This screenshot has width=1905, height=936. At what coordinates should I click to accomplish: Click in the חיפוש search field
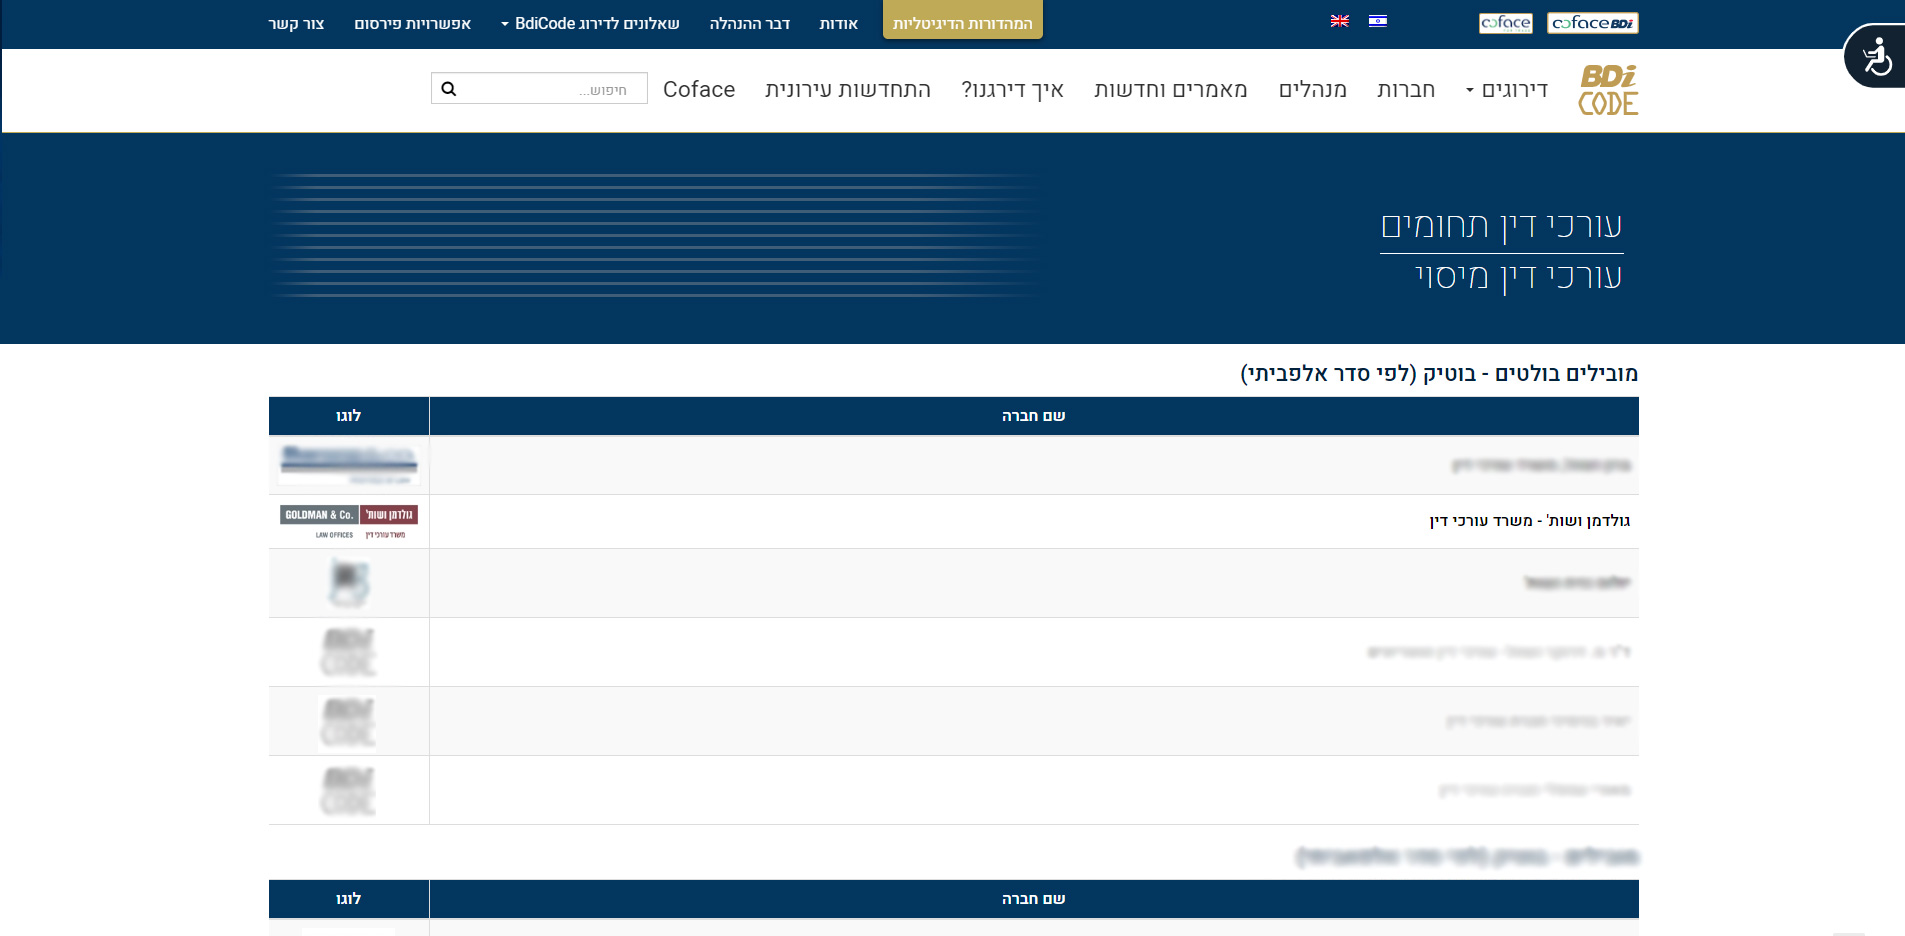(550, 89)
